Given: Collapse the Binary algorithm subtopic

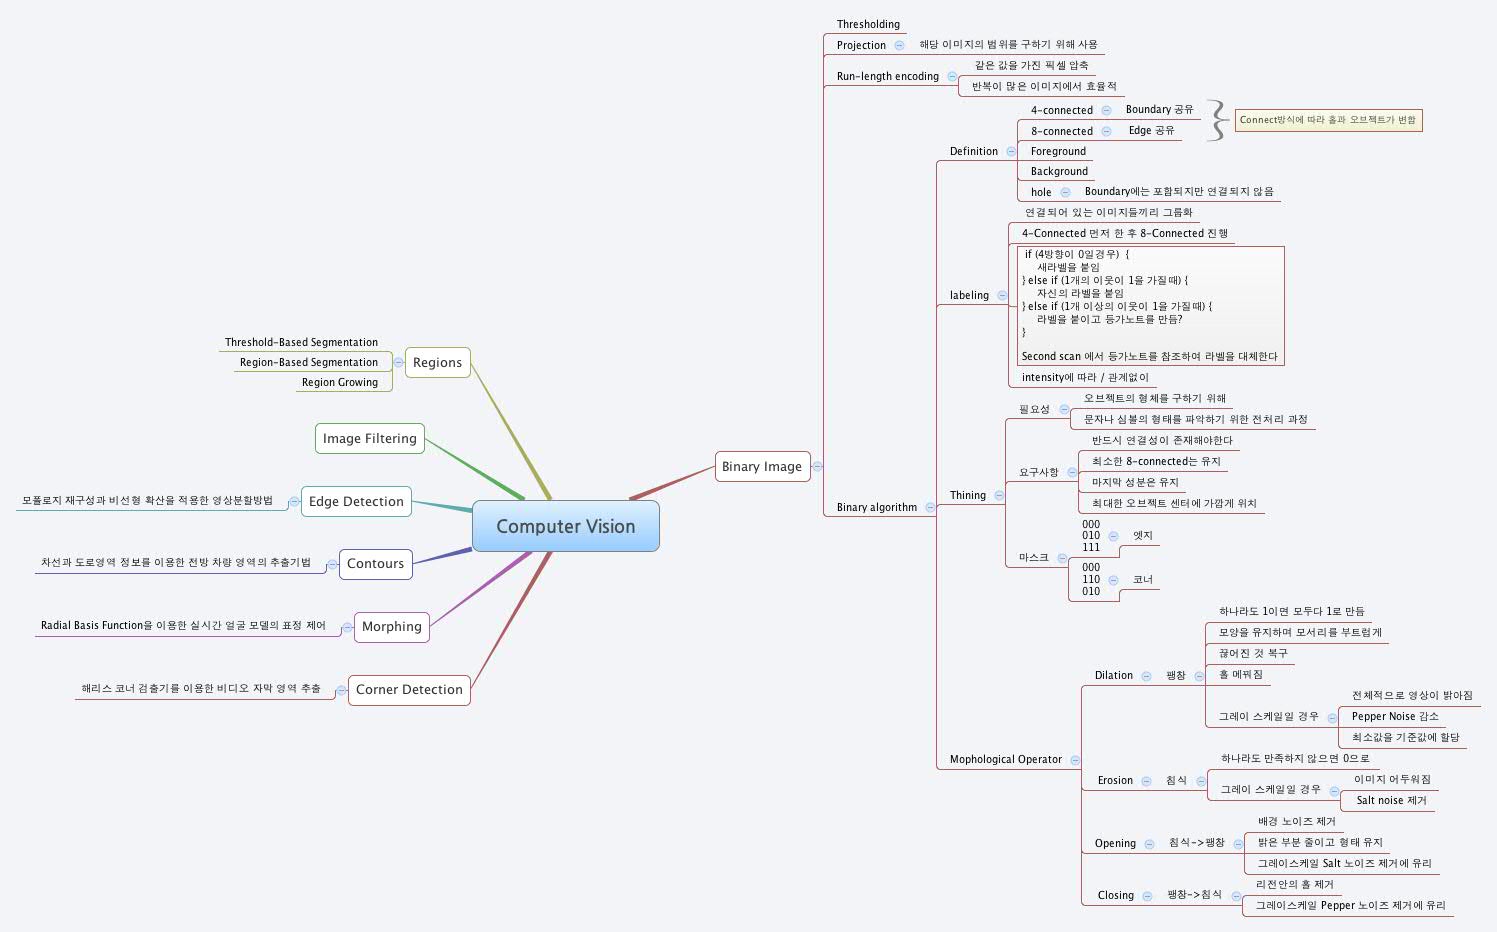Looking at the screenshot, I should [930, 507].
